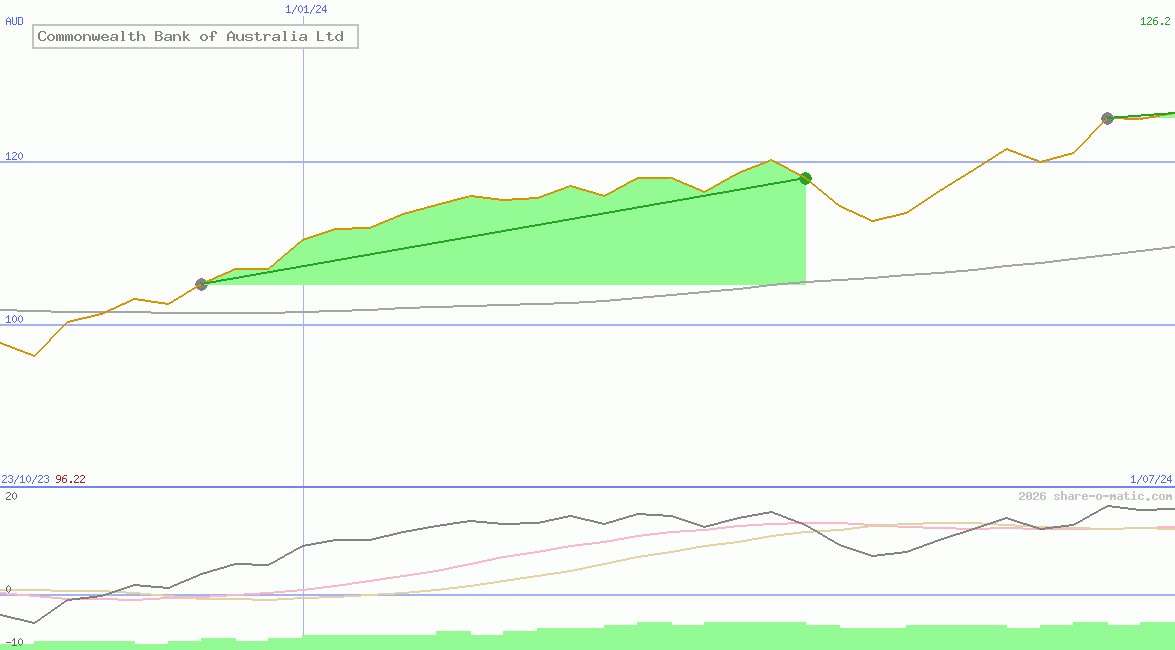The height and width of the screenshot is (650, 1175).
Task: Click the 20 indicator axis label
Action: click(x=11, y=496)
